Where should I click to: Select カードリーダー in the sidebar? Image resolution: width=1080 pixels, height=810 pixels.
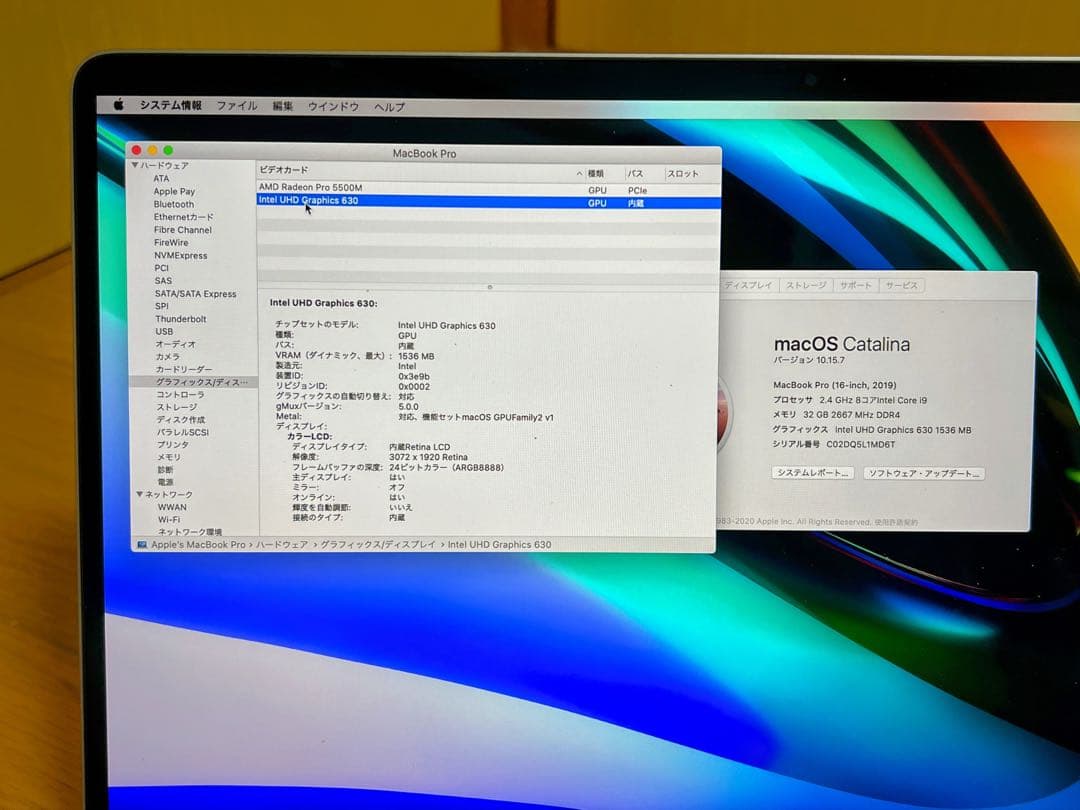point(184,369)
